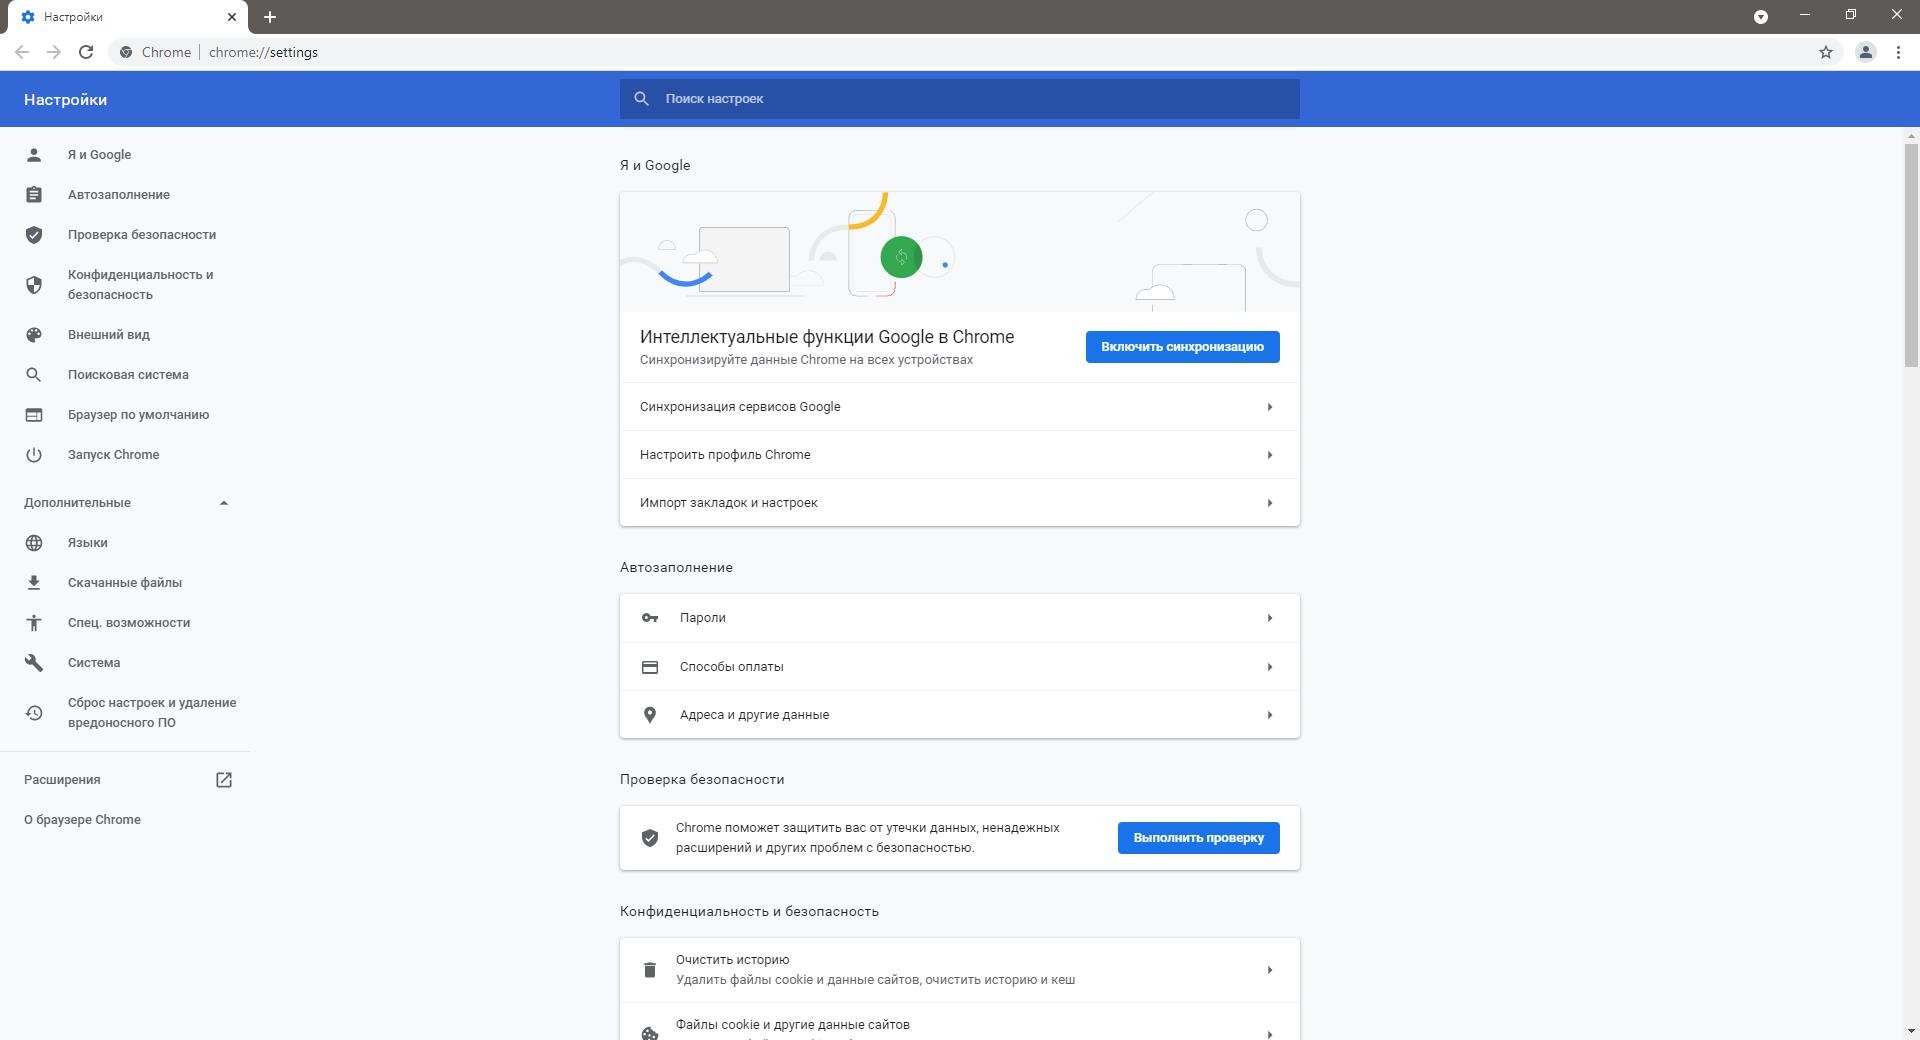This screenshot has height=1040, width=1920.
Task: Click the shield check icon beside Проверка безопасности in sidebar
Action: point(34,235)
